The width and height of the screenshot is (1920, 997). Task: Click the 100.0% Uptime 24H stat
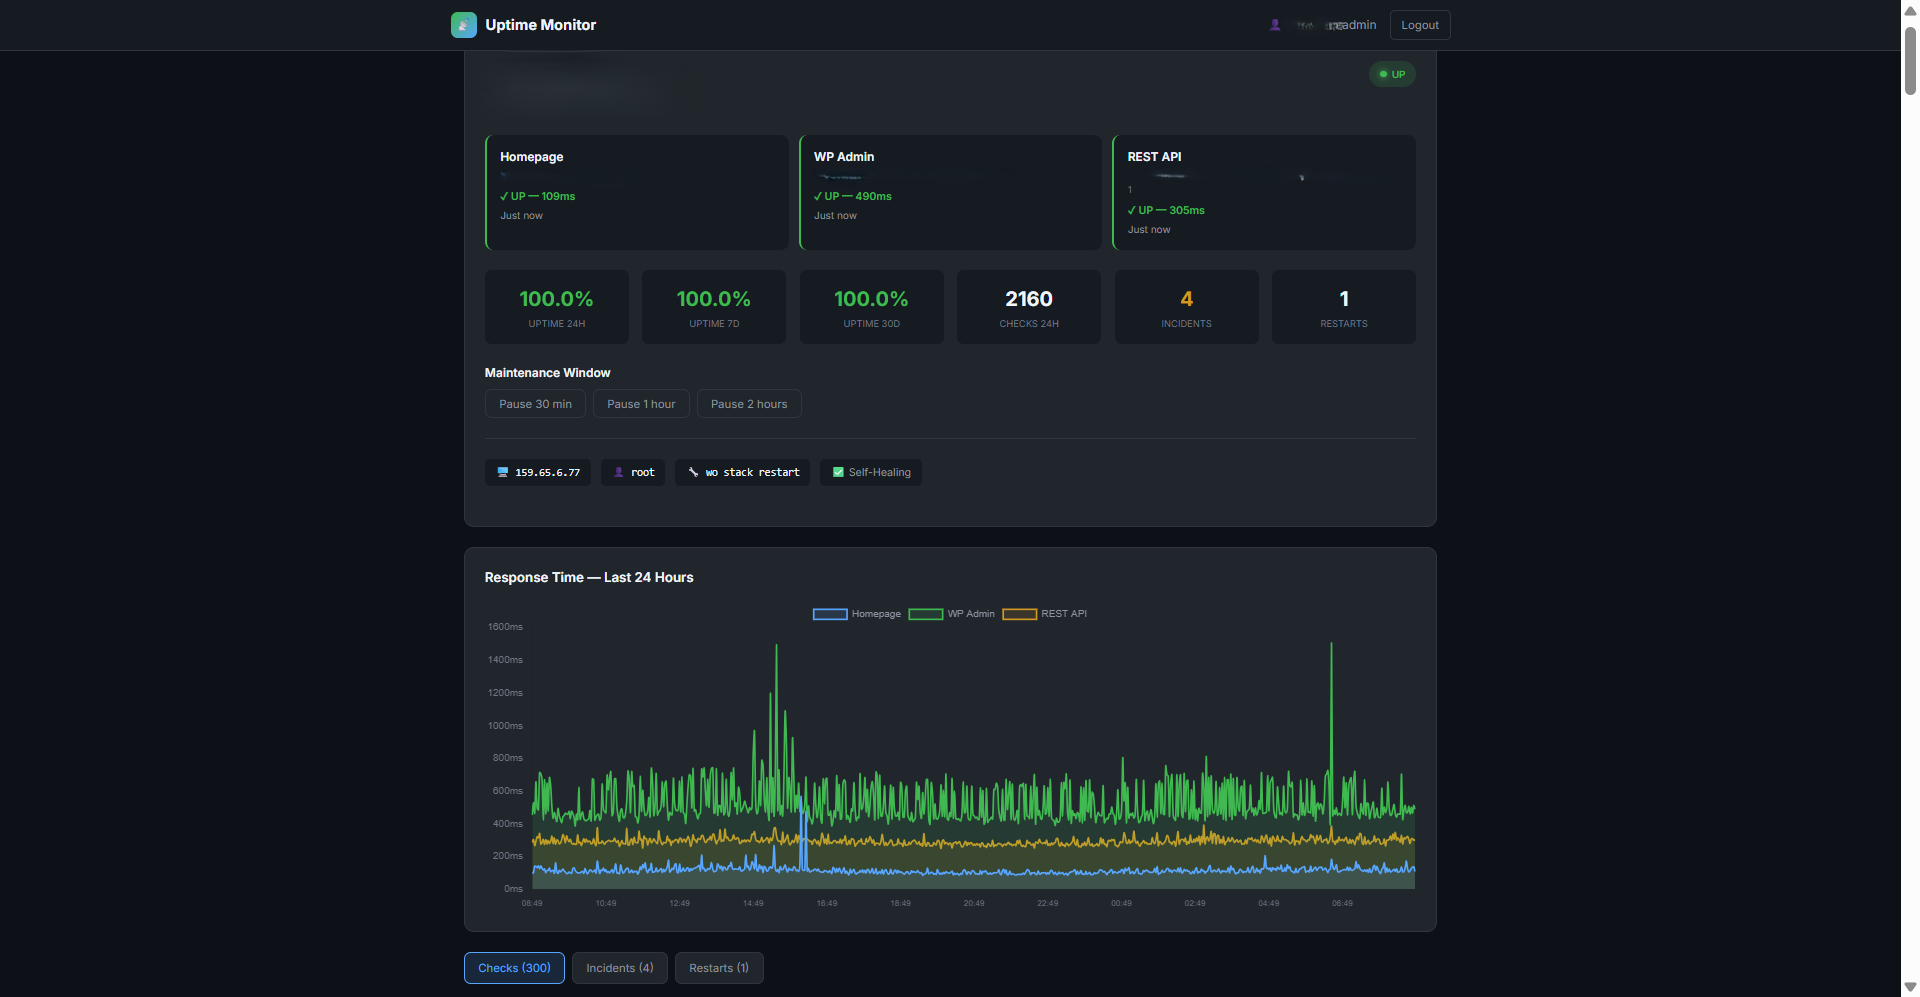point(557,307)
